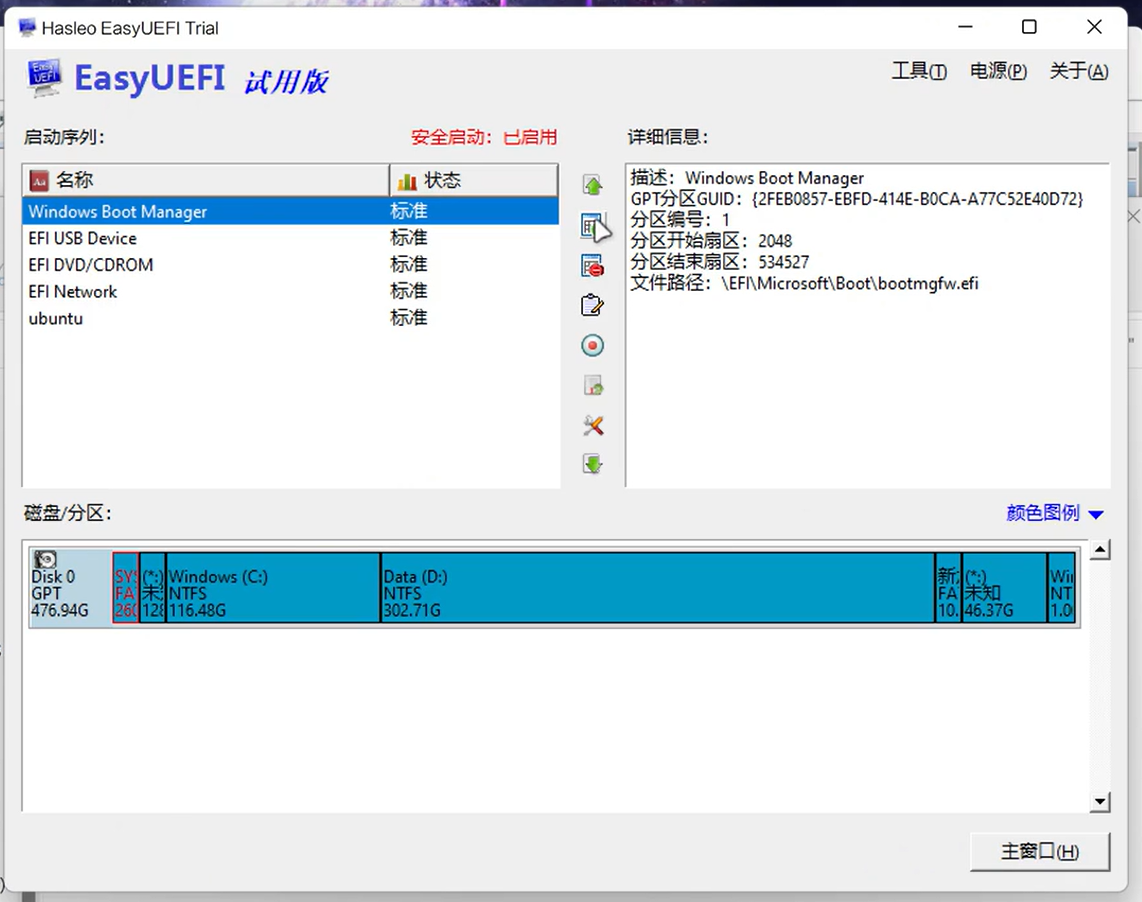Expand the 颜色图例 dropdown
The width and height of the screenshot is (1142, 902).
pyautogui.click(x=1055, y=513)
